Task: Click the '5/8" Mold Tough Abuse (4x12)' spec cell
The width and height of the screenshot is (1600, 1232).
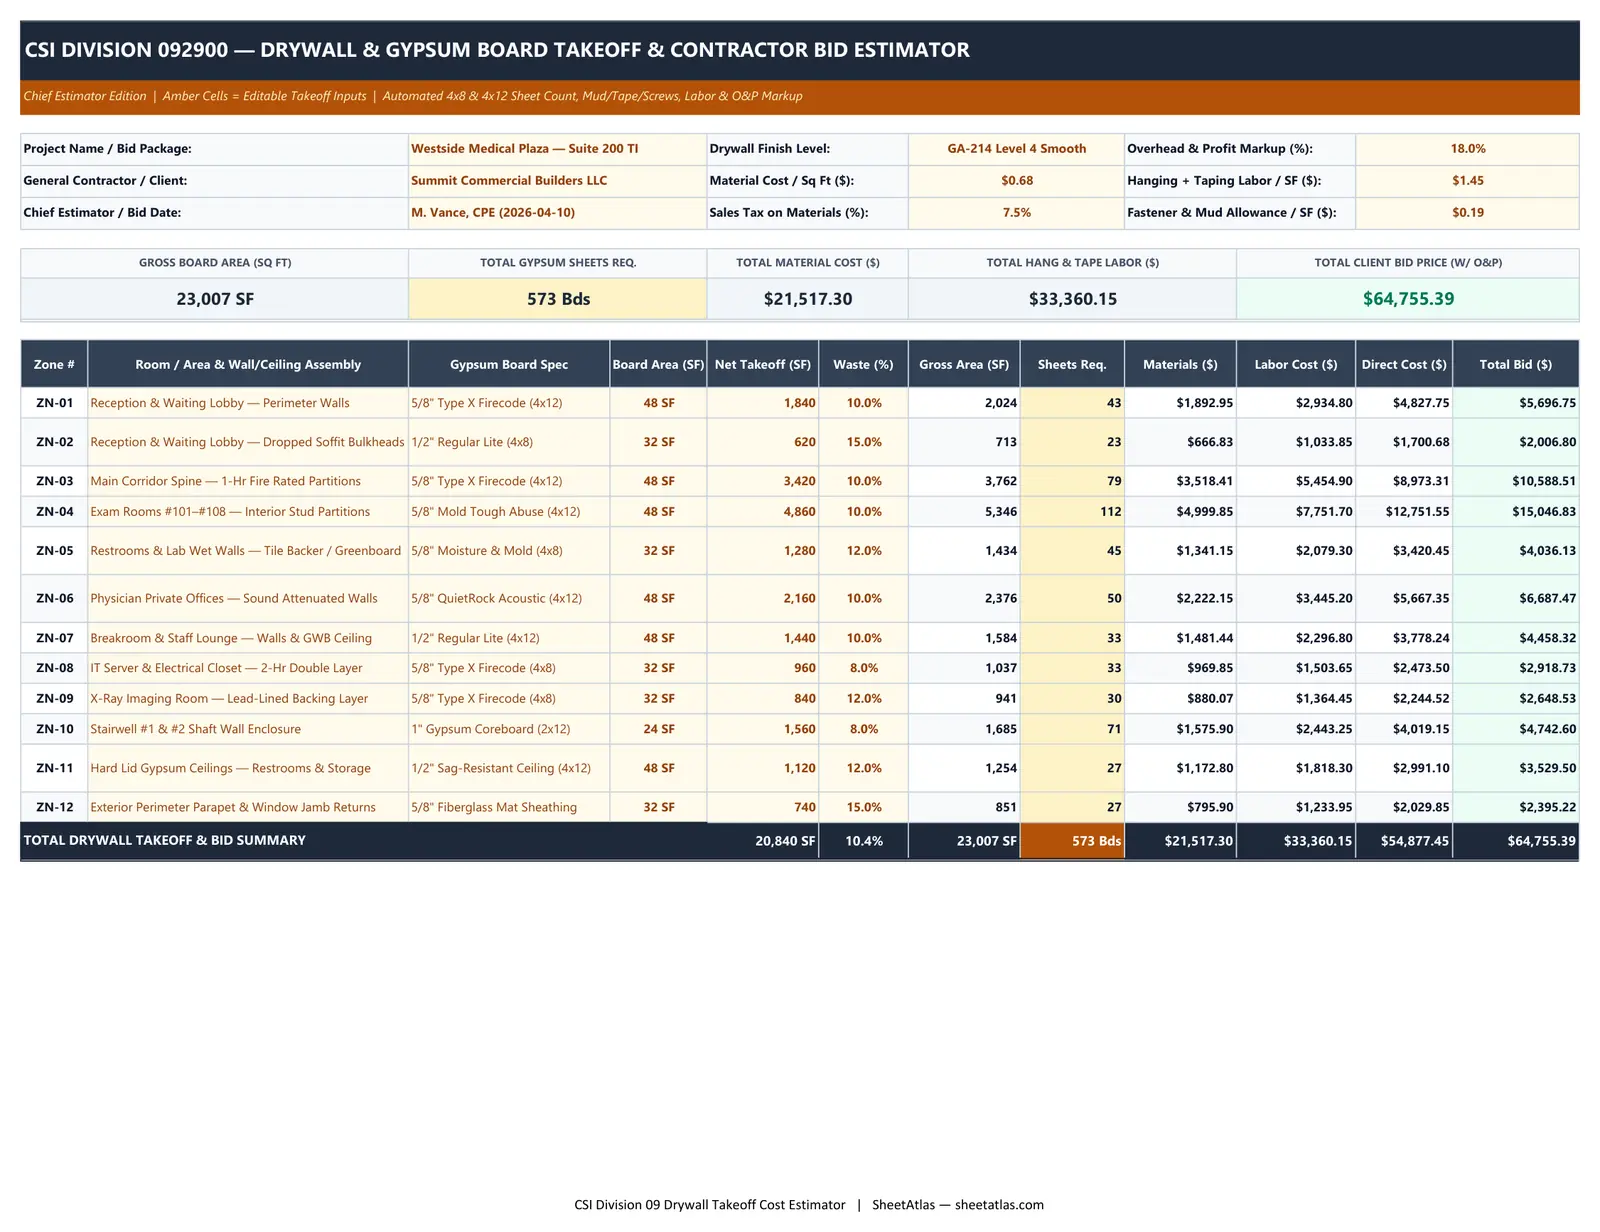Action: coord(509,512)
